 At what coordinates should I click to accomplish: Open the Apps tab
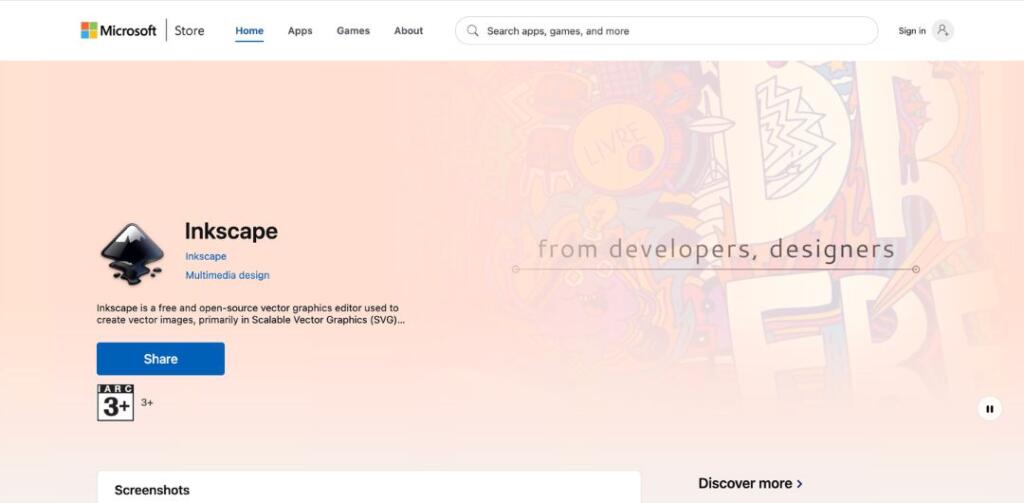300,31
